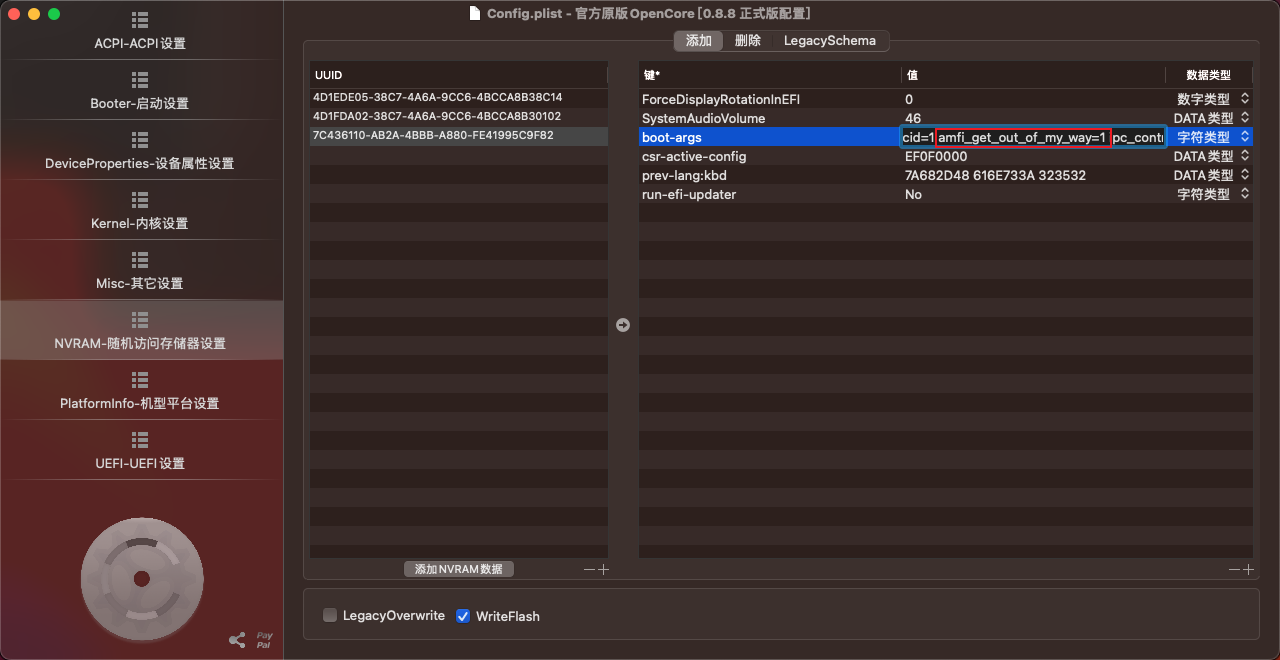This screenshot has width=1280, height=660.
Task: Open the ACPI settings list icon
Action: click(x=140, y=20)
